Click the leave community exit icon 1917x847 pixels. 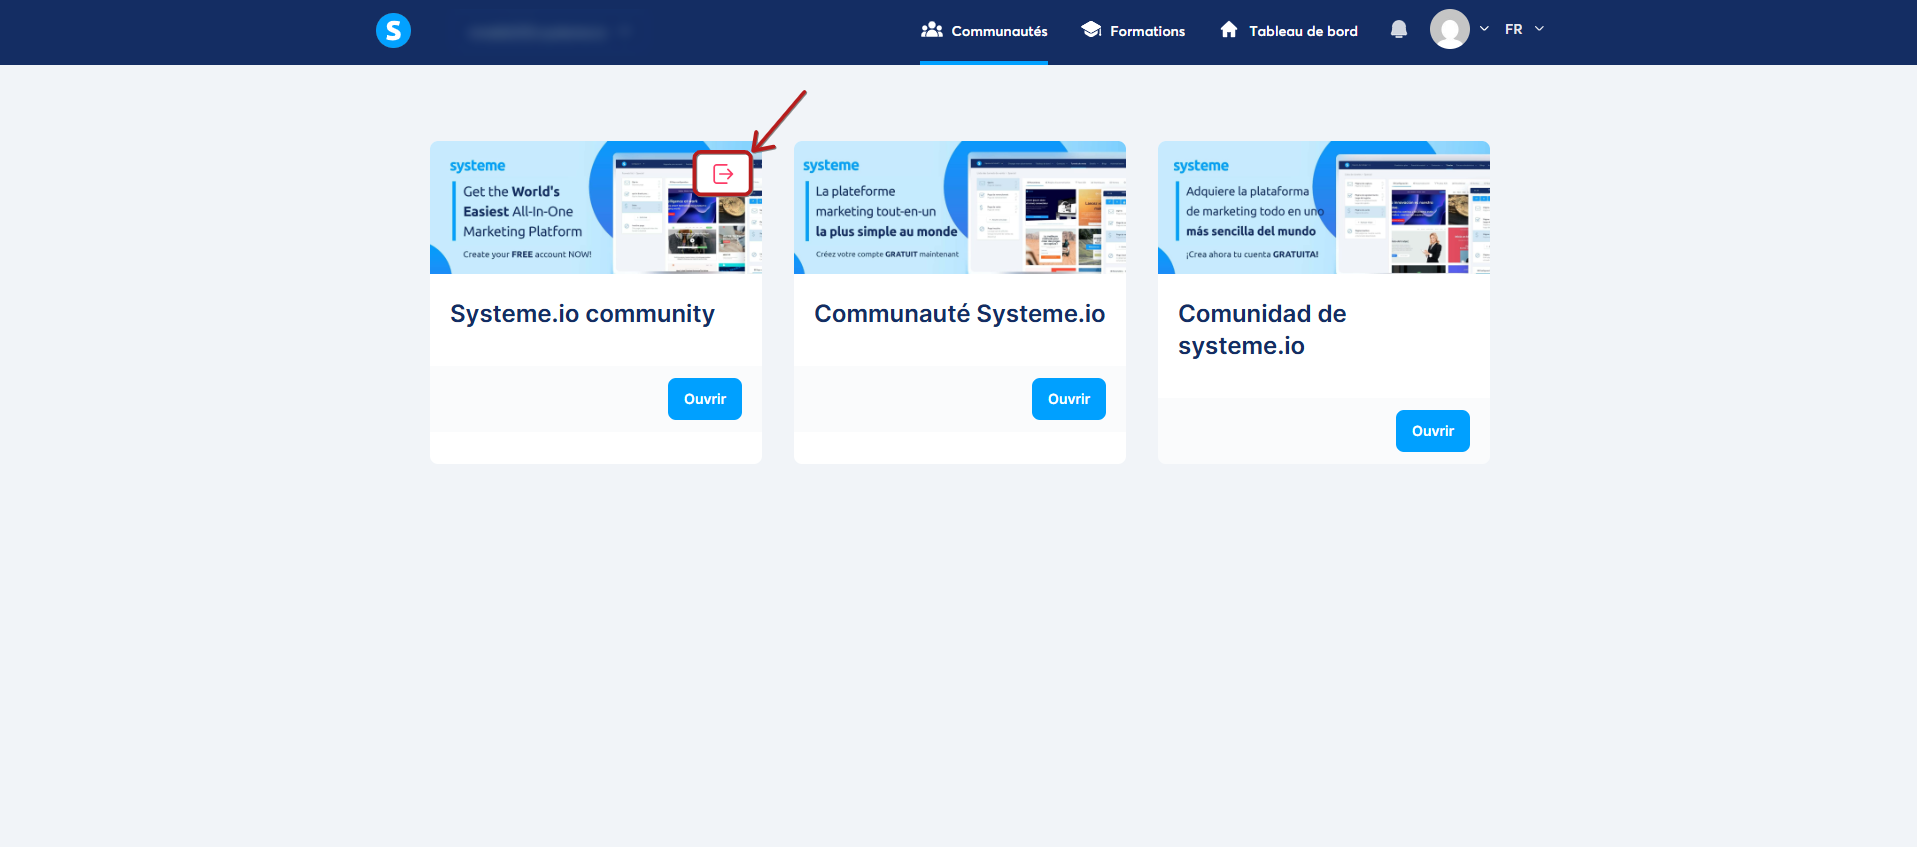click(723, 174)
